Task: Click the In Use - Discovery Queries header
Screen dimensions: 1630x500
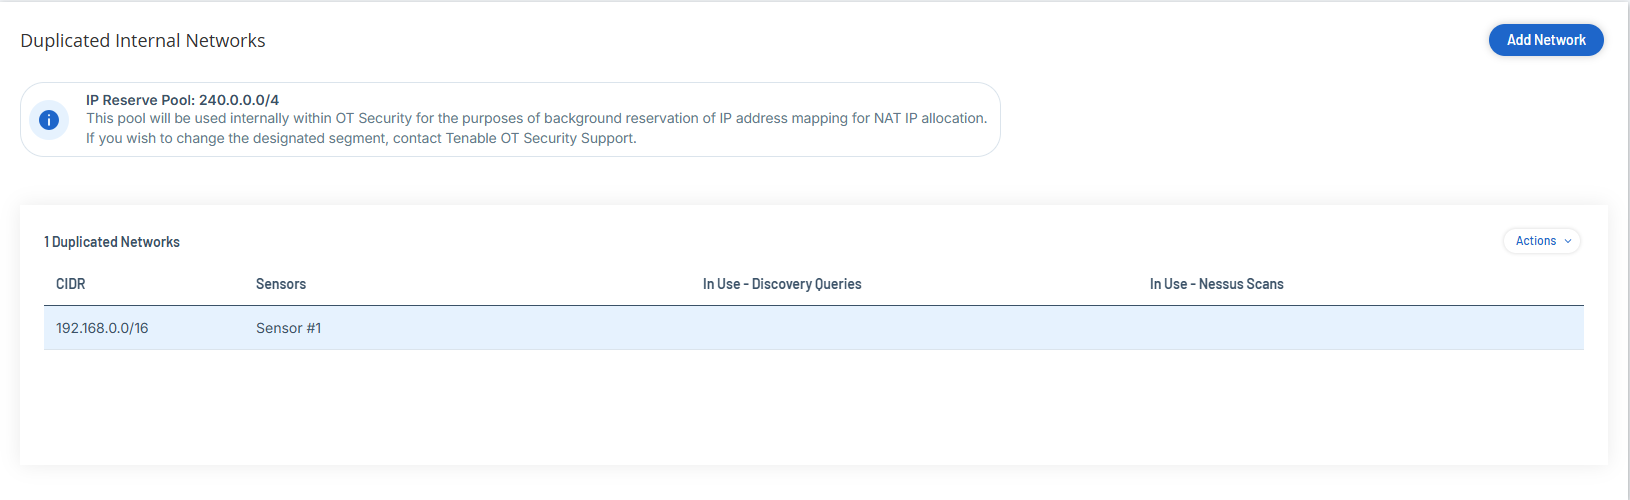Action: [781, 284]
